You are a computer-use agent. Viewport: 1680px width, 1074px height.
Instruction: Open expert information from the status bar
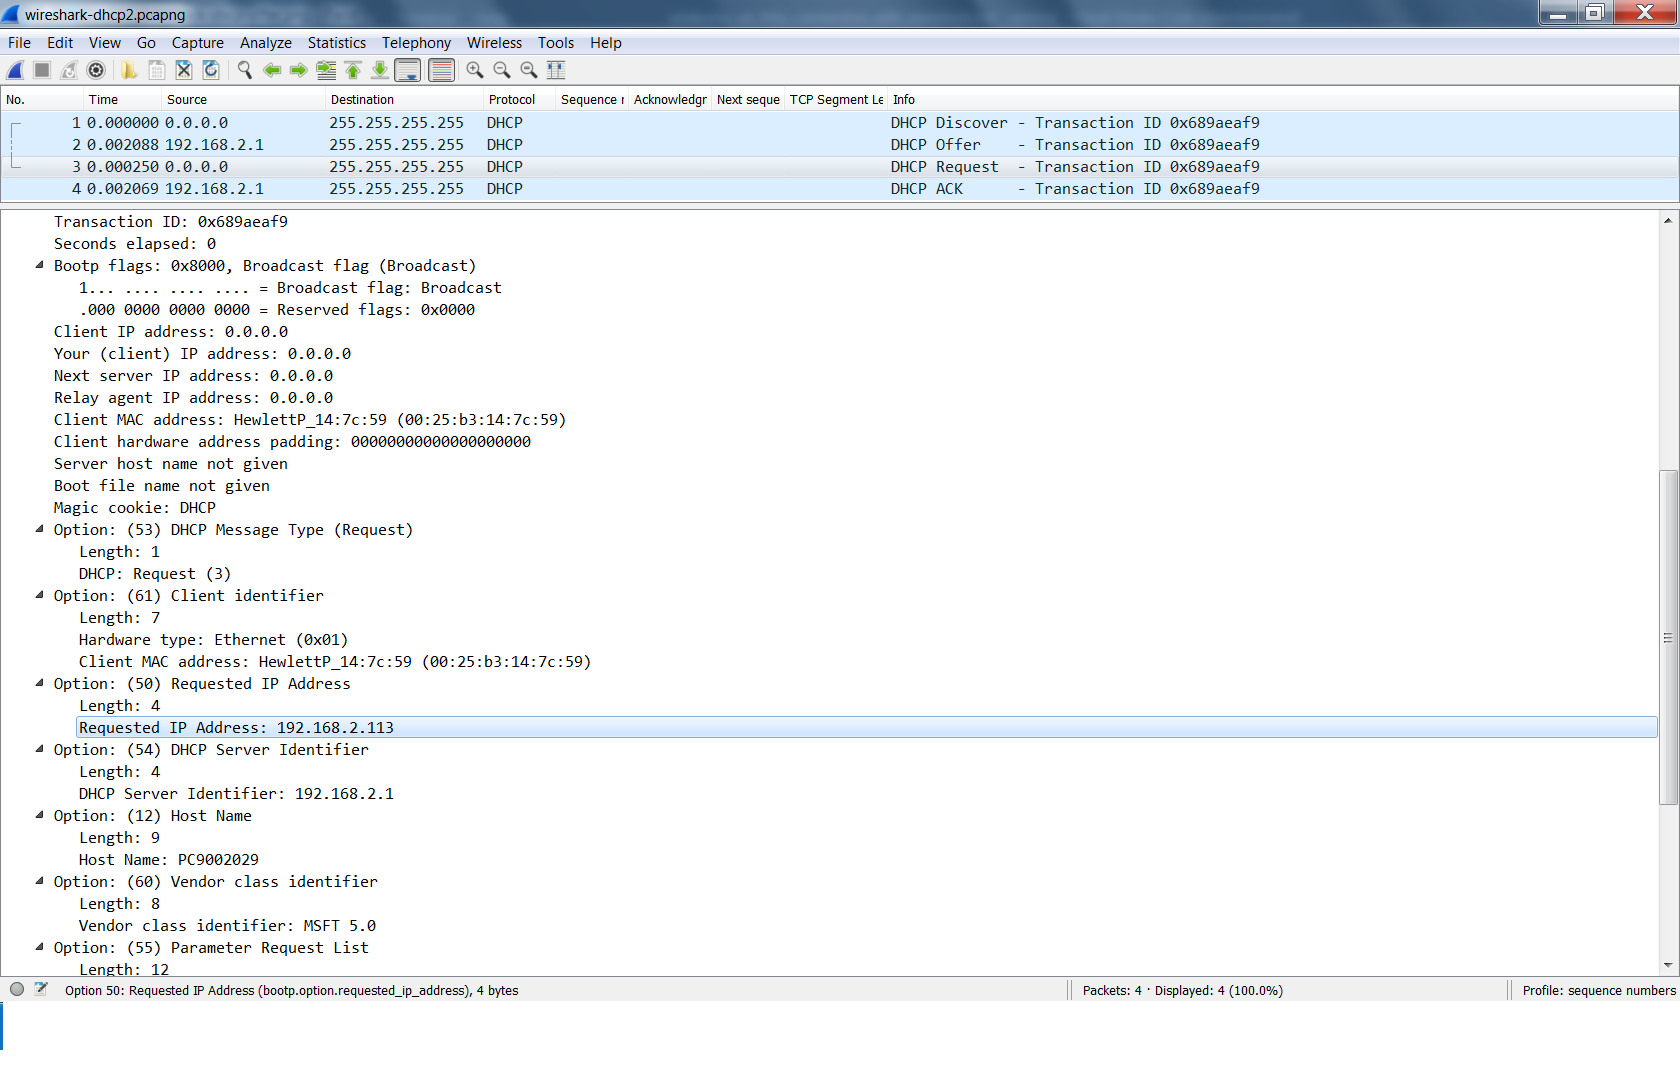(x=16, y=990)
